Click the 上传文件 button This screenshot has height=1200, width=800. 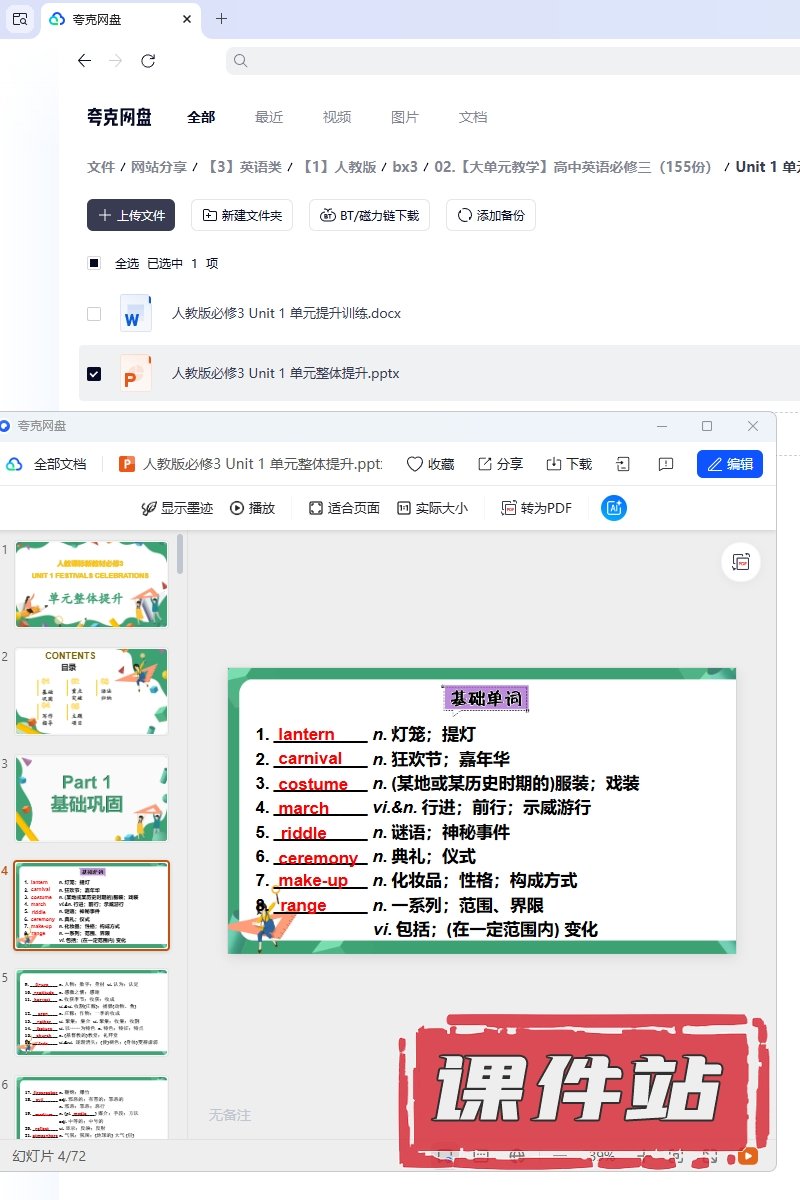131,215
